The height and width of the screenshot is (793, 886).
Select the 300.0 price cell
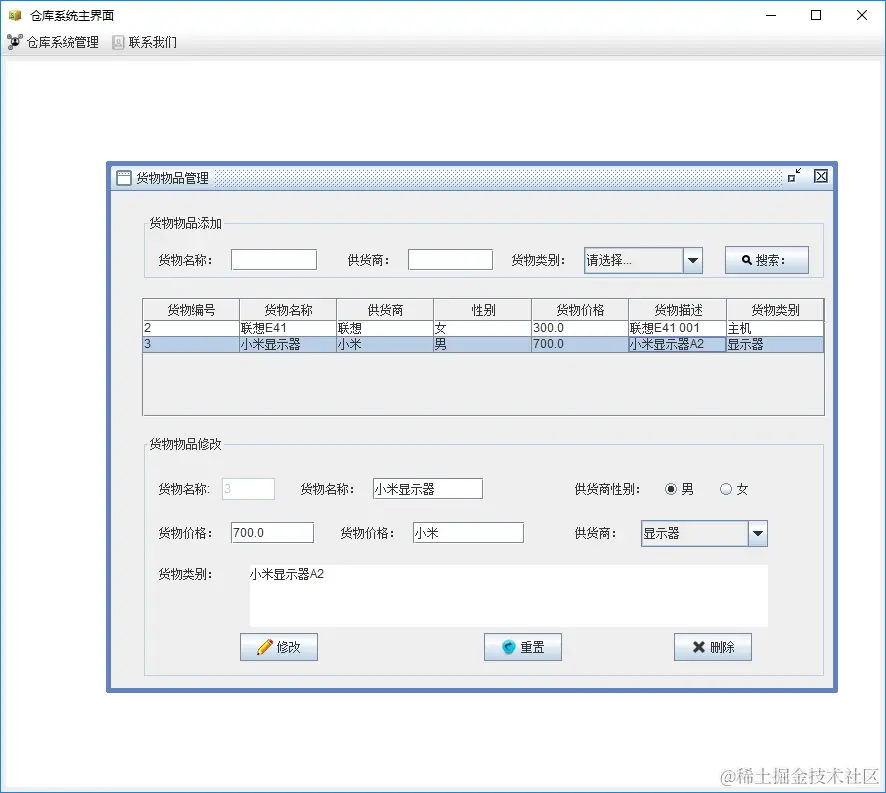(580, 328)
